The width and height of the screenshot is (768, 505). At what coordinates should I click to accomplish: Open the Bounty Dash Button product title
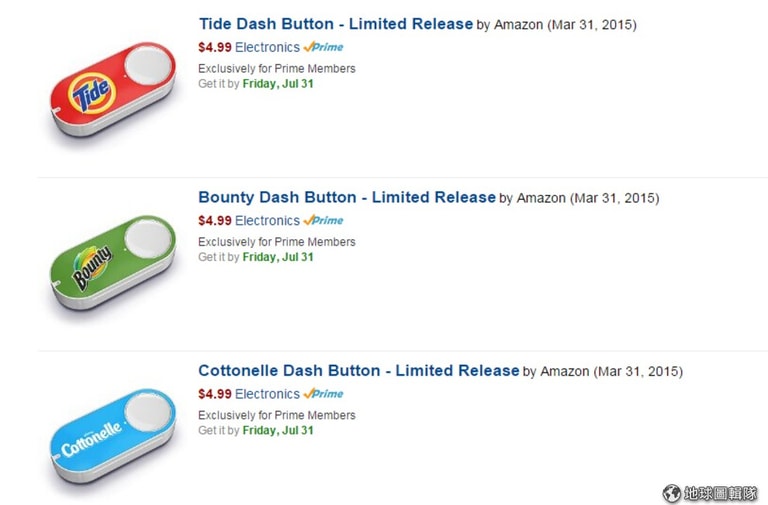[x=346, y=197]
